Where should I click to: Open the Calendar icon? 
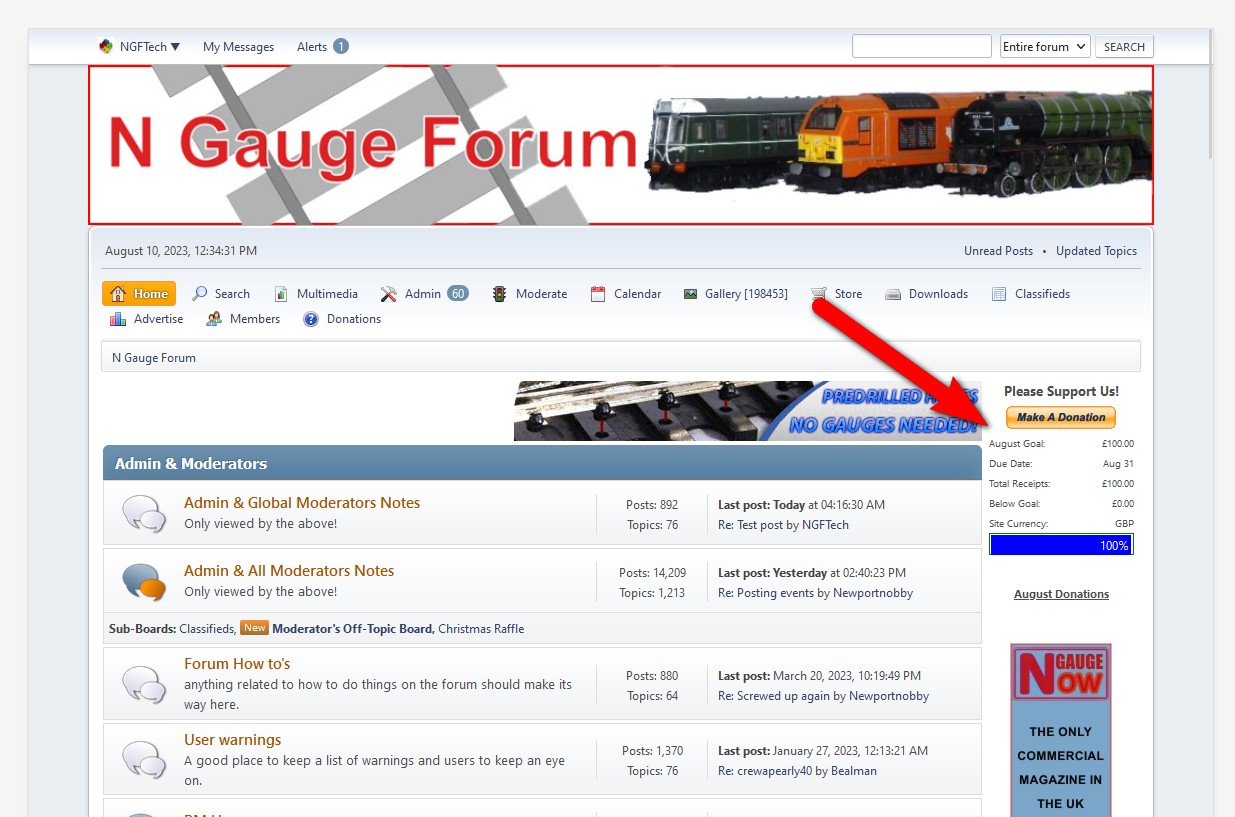(598, 294)
